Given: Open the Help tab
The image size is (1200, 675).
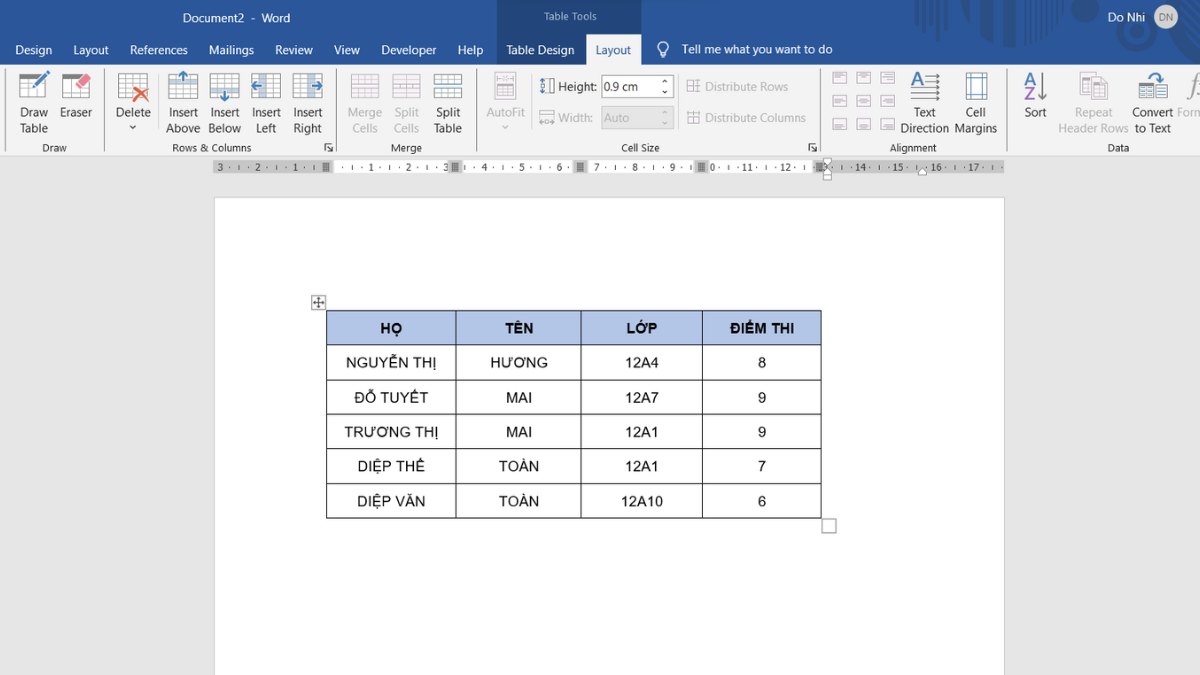Looking at the screenshot, I should [471, 50].
